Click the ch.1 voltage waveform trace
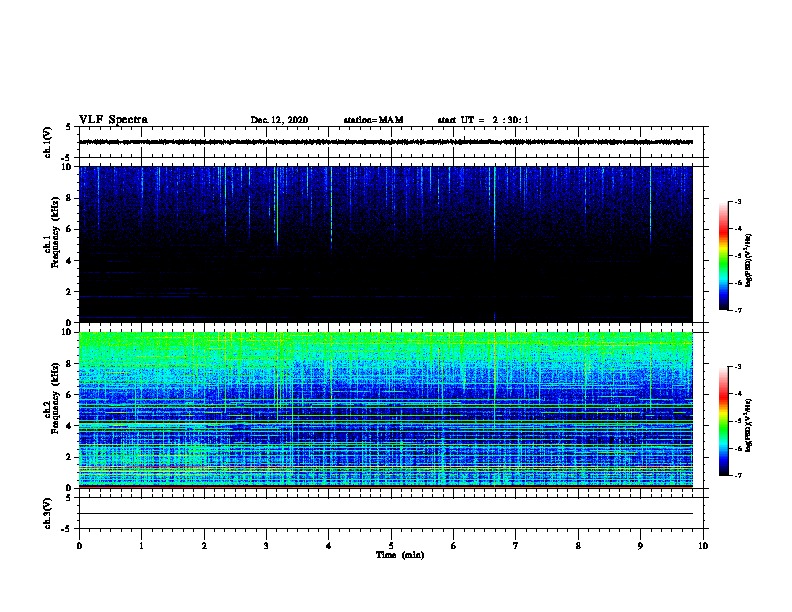792x612 pixels. pyautogui.click(x=386, y=142)
